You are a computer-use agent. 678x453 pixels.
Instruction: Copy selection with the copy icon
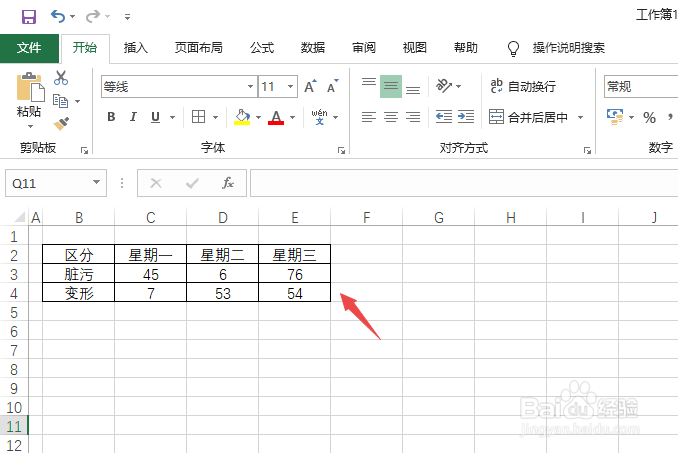(60, 101)
